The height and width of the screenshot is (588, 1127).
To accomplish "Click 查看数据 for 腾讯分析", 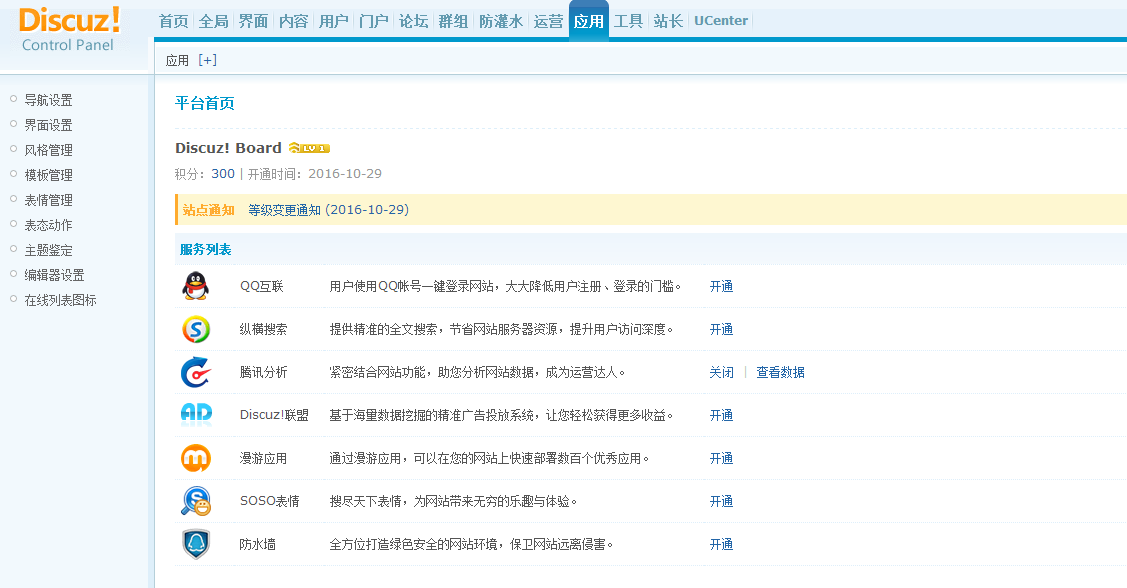I will [780, 372].
